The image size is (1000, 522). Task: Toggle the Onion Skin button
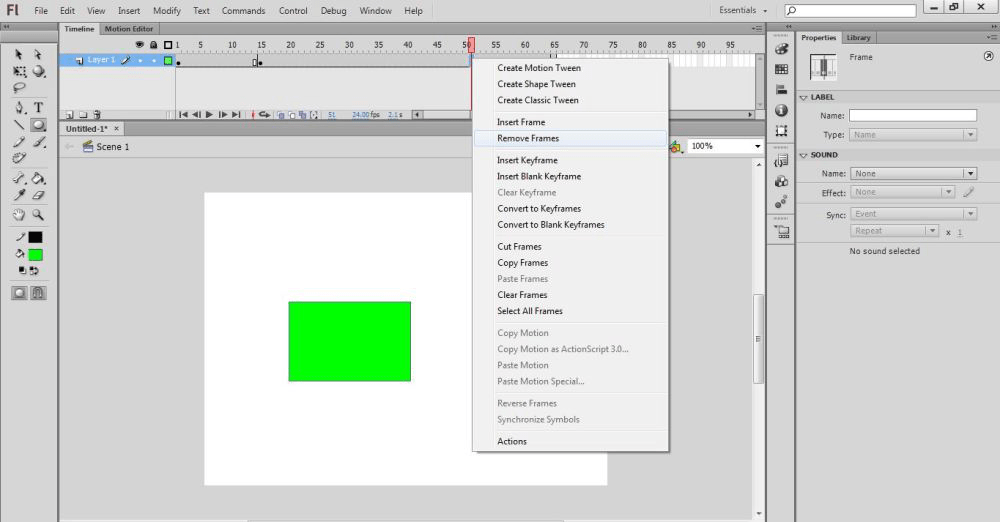[x=281, y=115]
